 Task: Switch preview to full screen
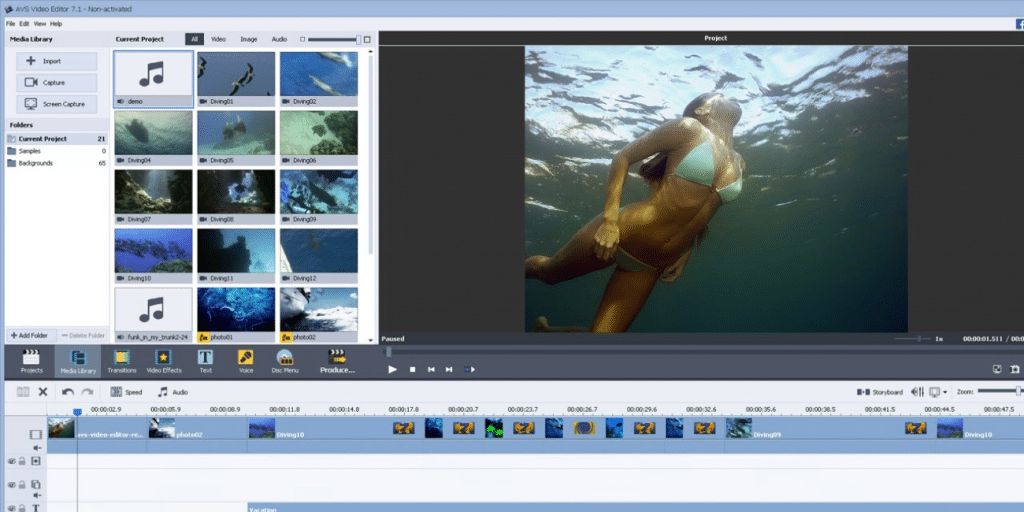click(x=997, y=369)
